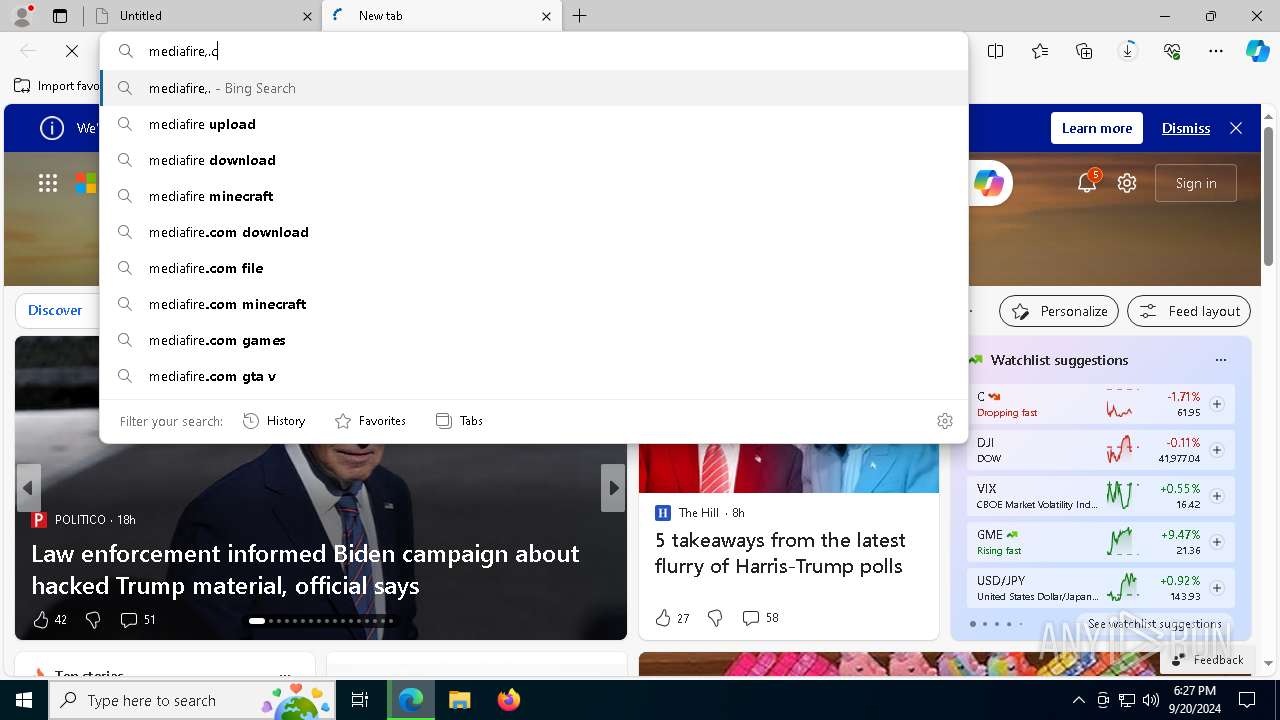Open the Windows Start menu
Viewport: 1280px width, 720px height.
pos(24,700)
